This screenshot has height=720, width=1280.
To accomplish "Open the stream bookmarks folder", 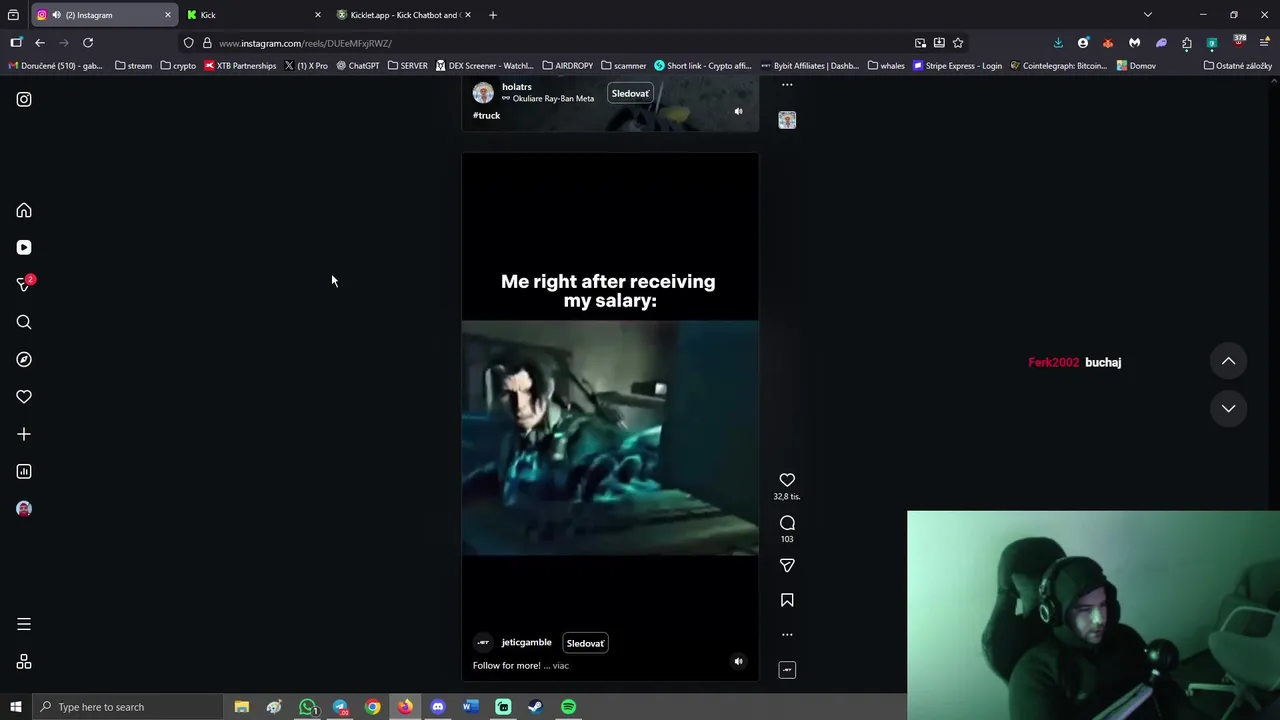I will tap(133, 66).
